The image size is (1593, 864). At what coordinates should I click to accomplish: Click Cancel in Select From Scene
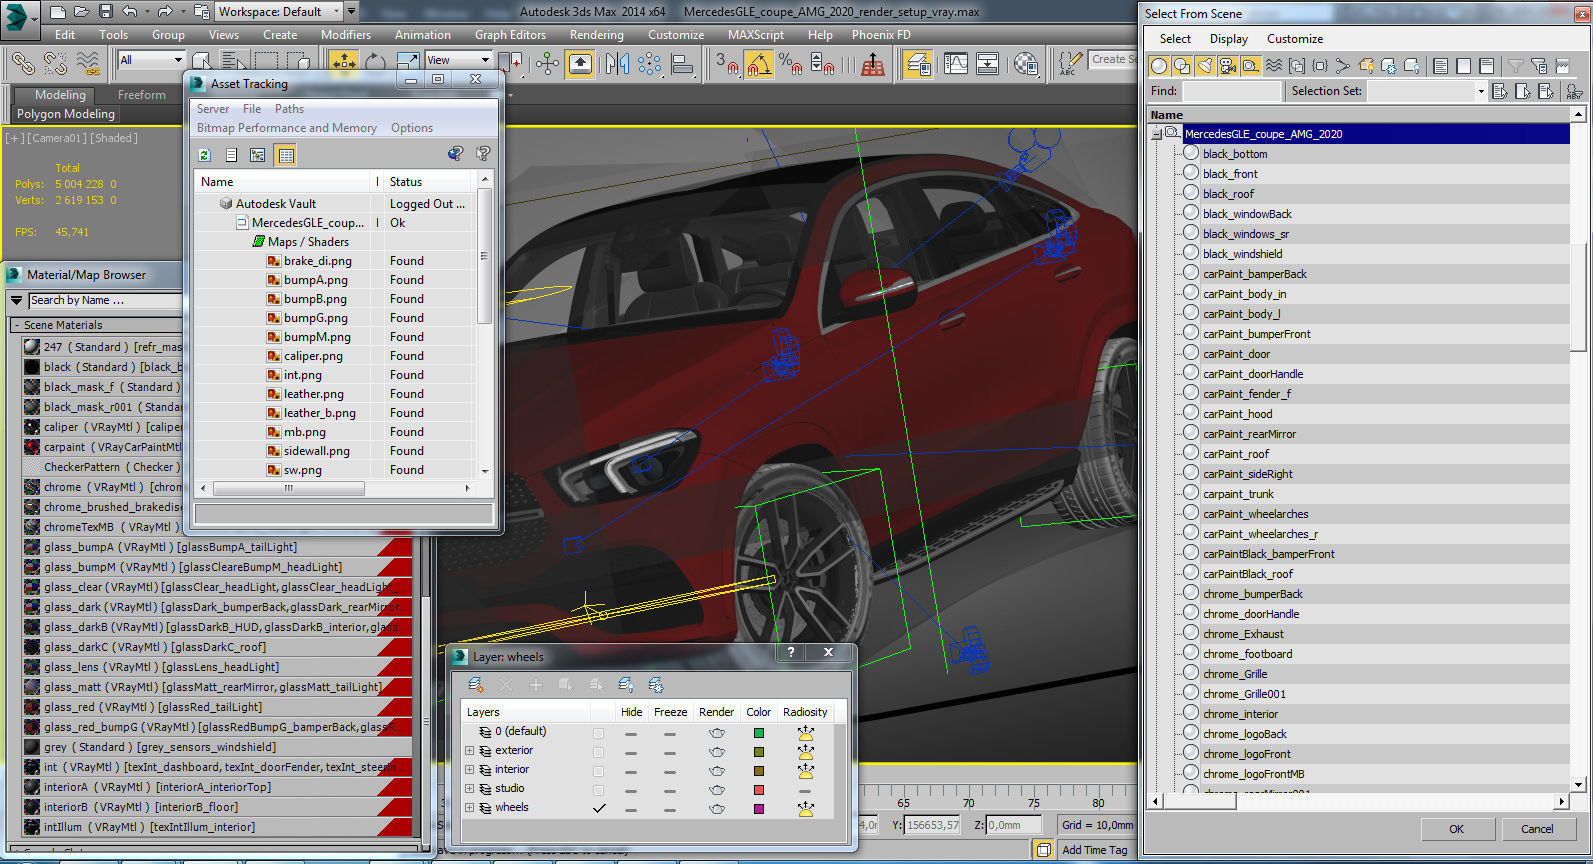tap(1537, 829)
